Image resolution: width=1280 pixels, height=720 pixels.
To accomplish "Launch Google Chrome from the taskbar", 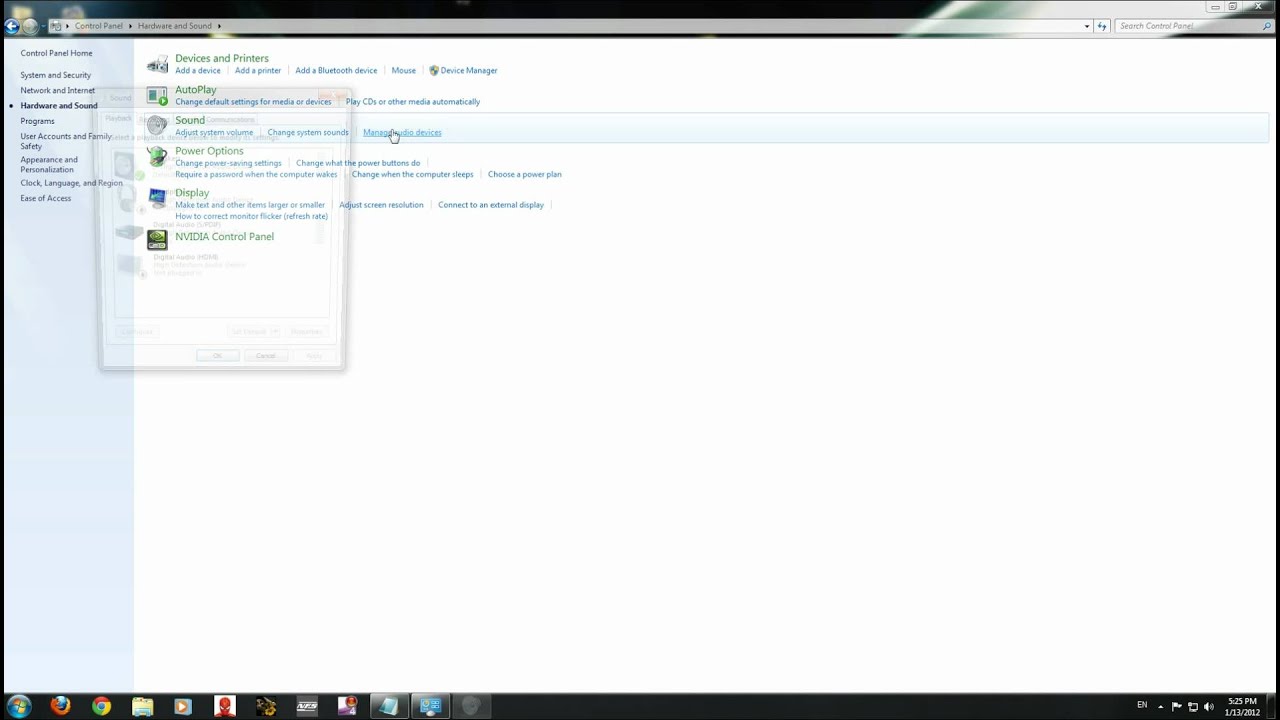I will tap(101, 706).
